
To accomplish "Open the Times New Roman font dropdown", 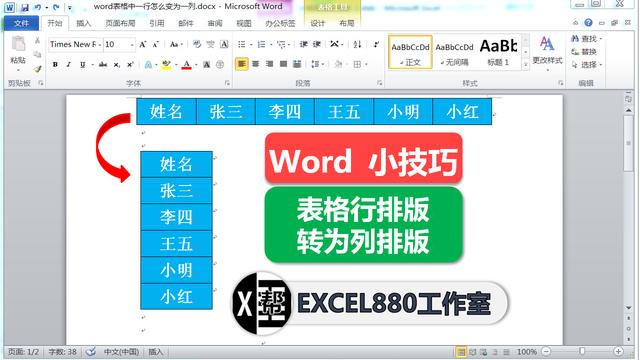I will (100, 44).
